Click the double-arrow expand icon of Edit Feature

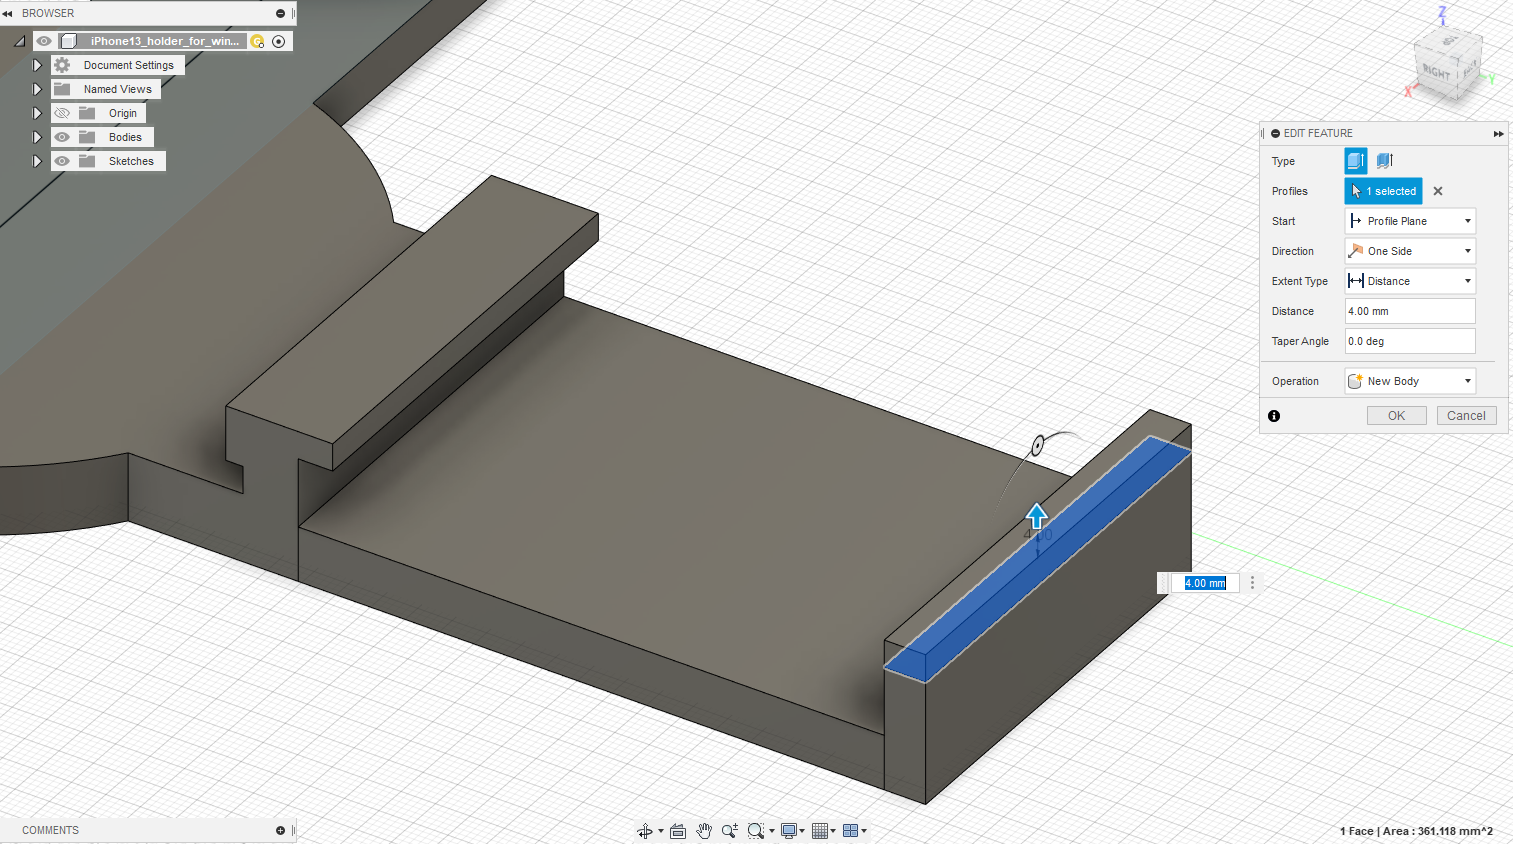click(1498, 133)
